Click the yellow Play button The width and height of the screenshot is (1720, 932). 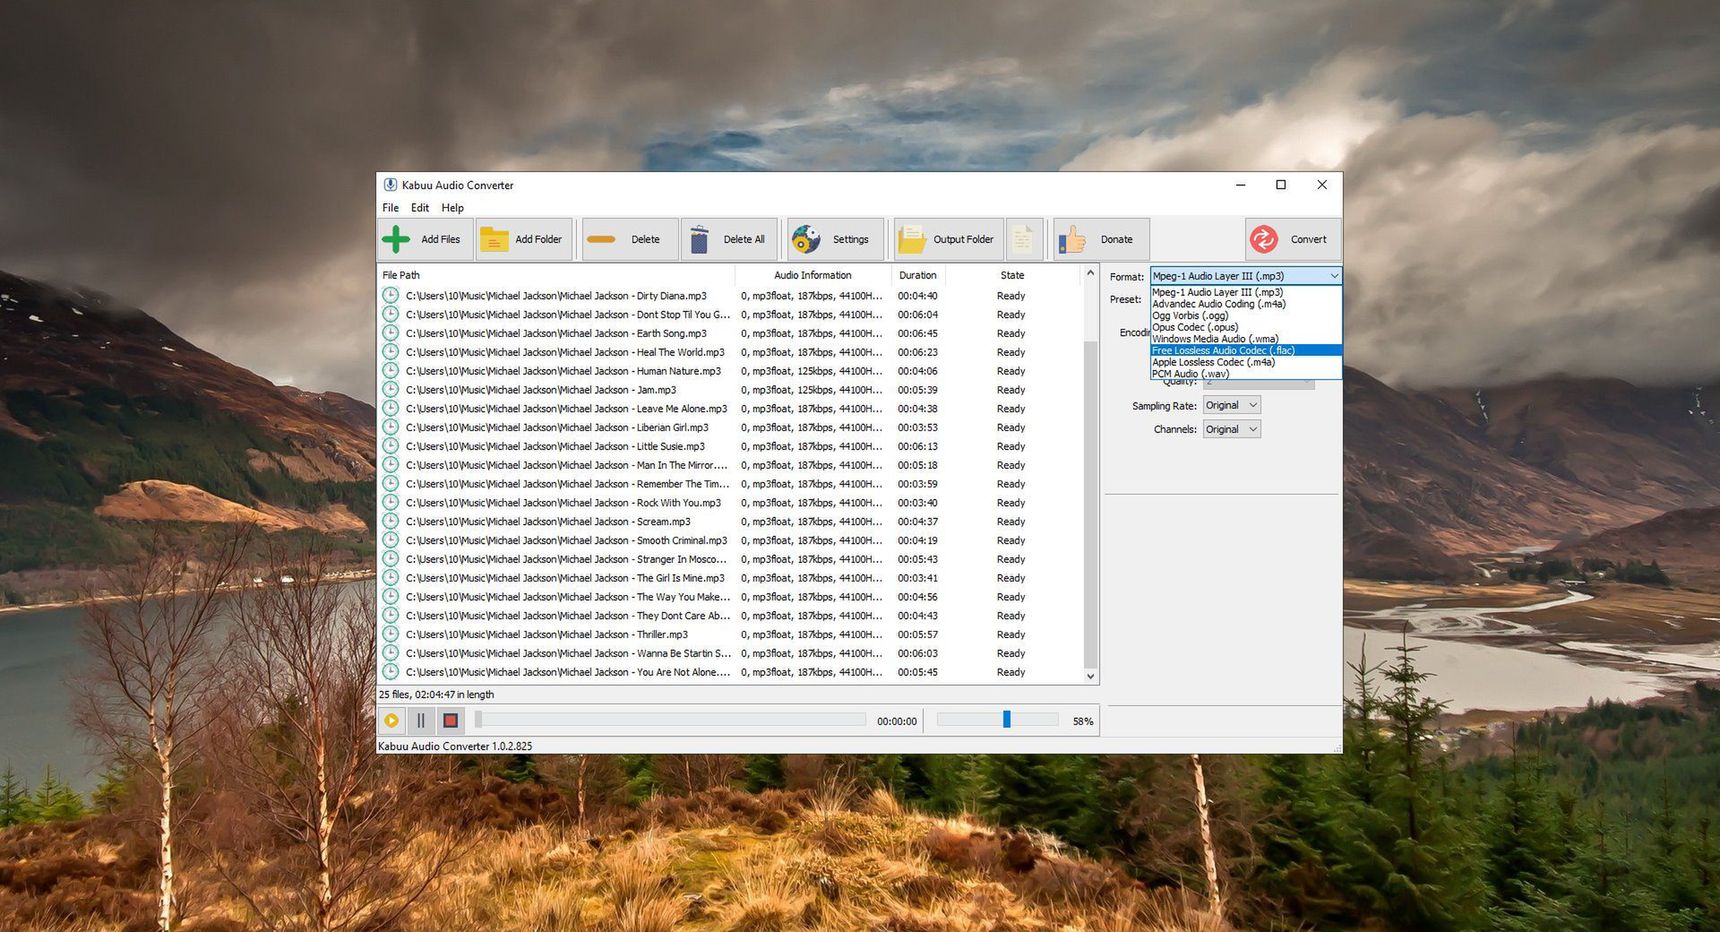pos(392,720)
